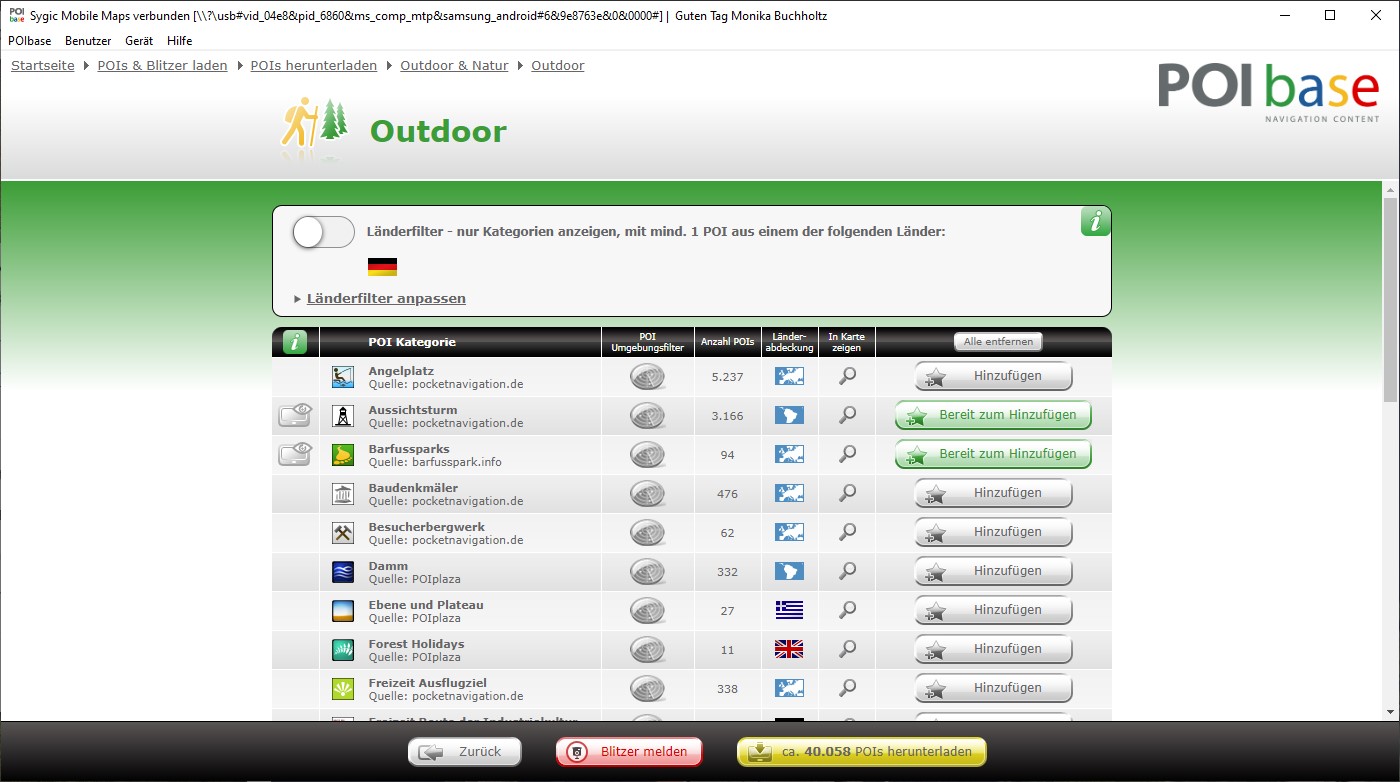Show Damm on the map via magnifier icon
This screenshot has width=1400, height=782.
coord(847,571)
